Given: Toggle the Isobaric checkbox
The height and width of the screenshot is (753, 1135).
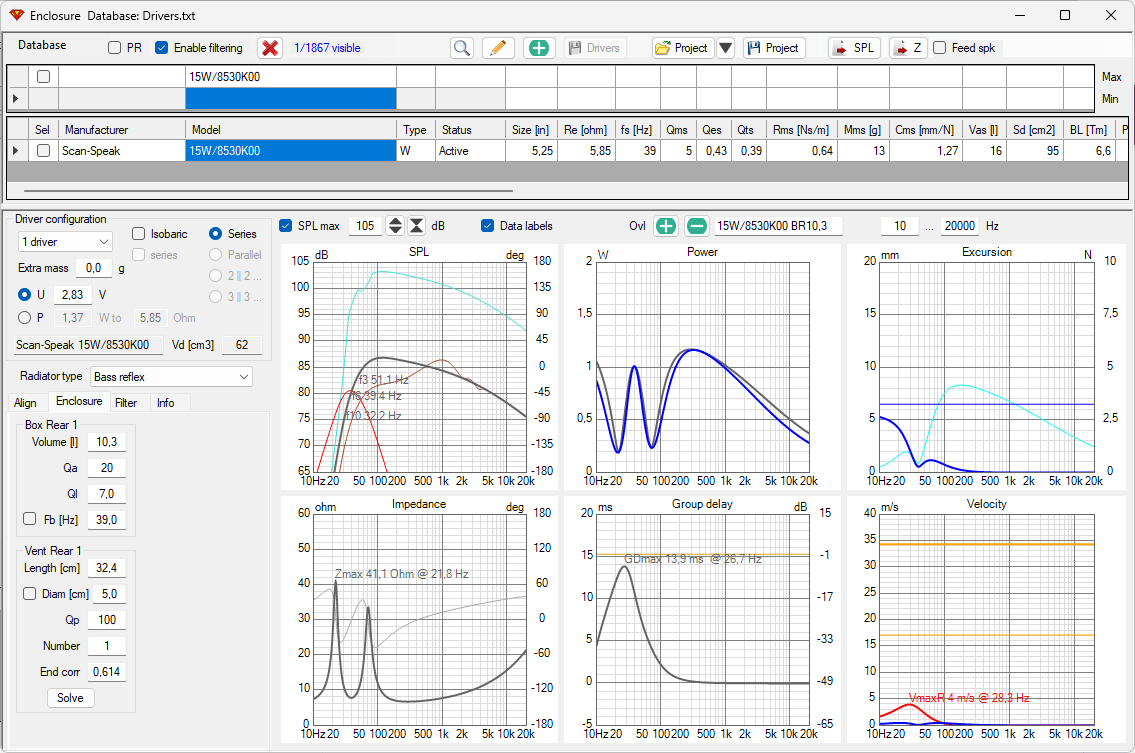Looking at the screenshot, I should 139,233.
